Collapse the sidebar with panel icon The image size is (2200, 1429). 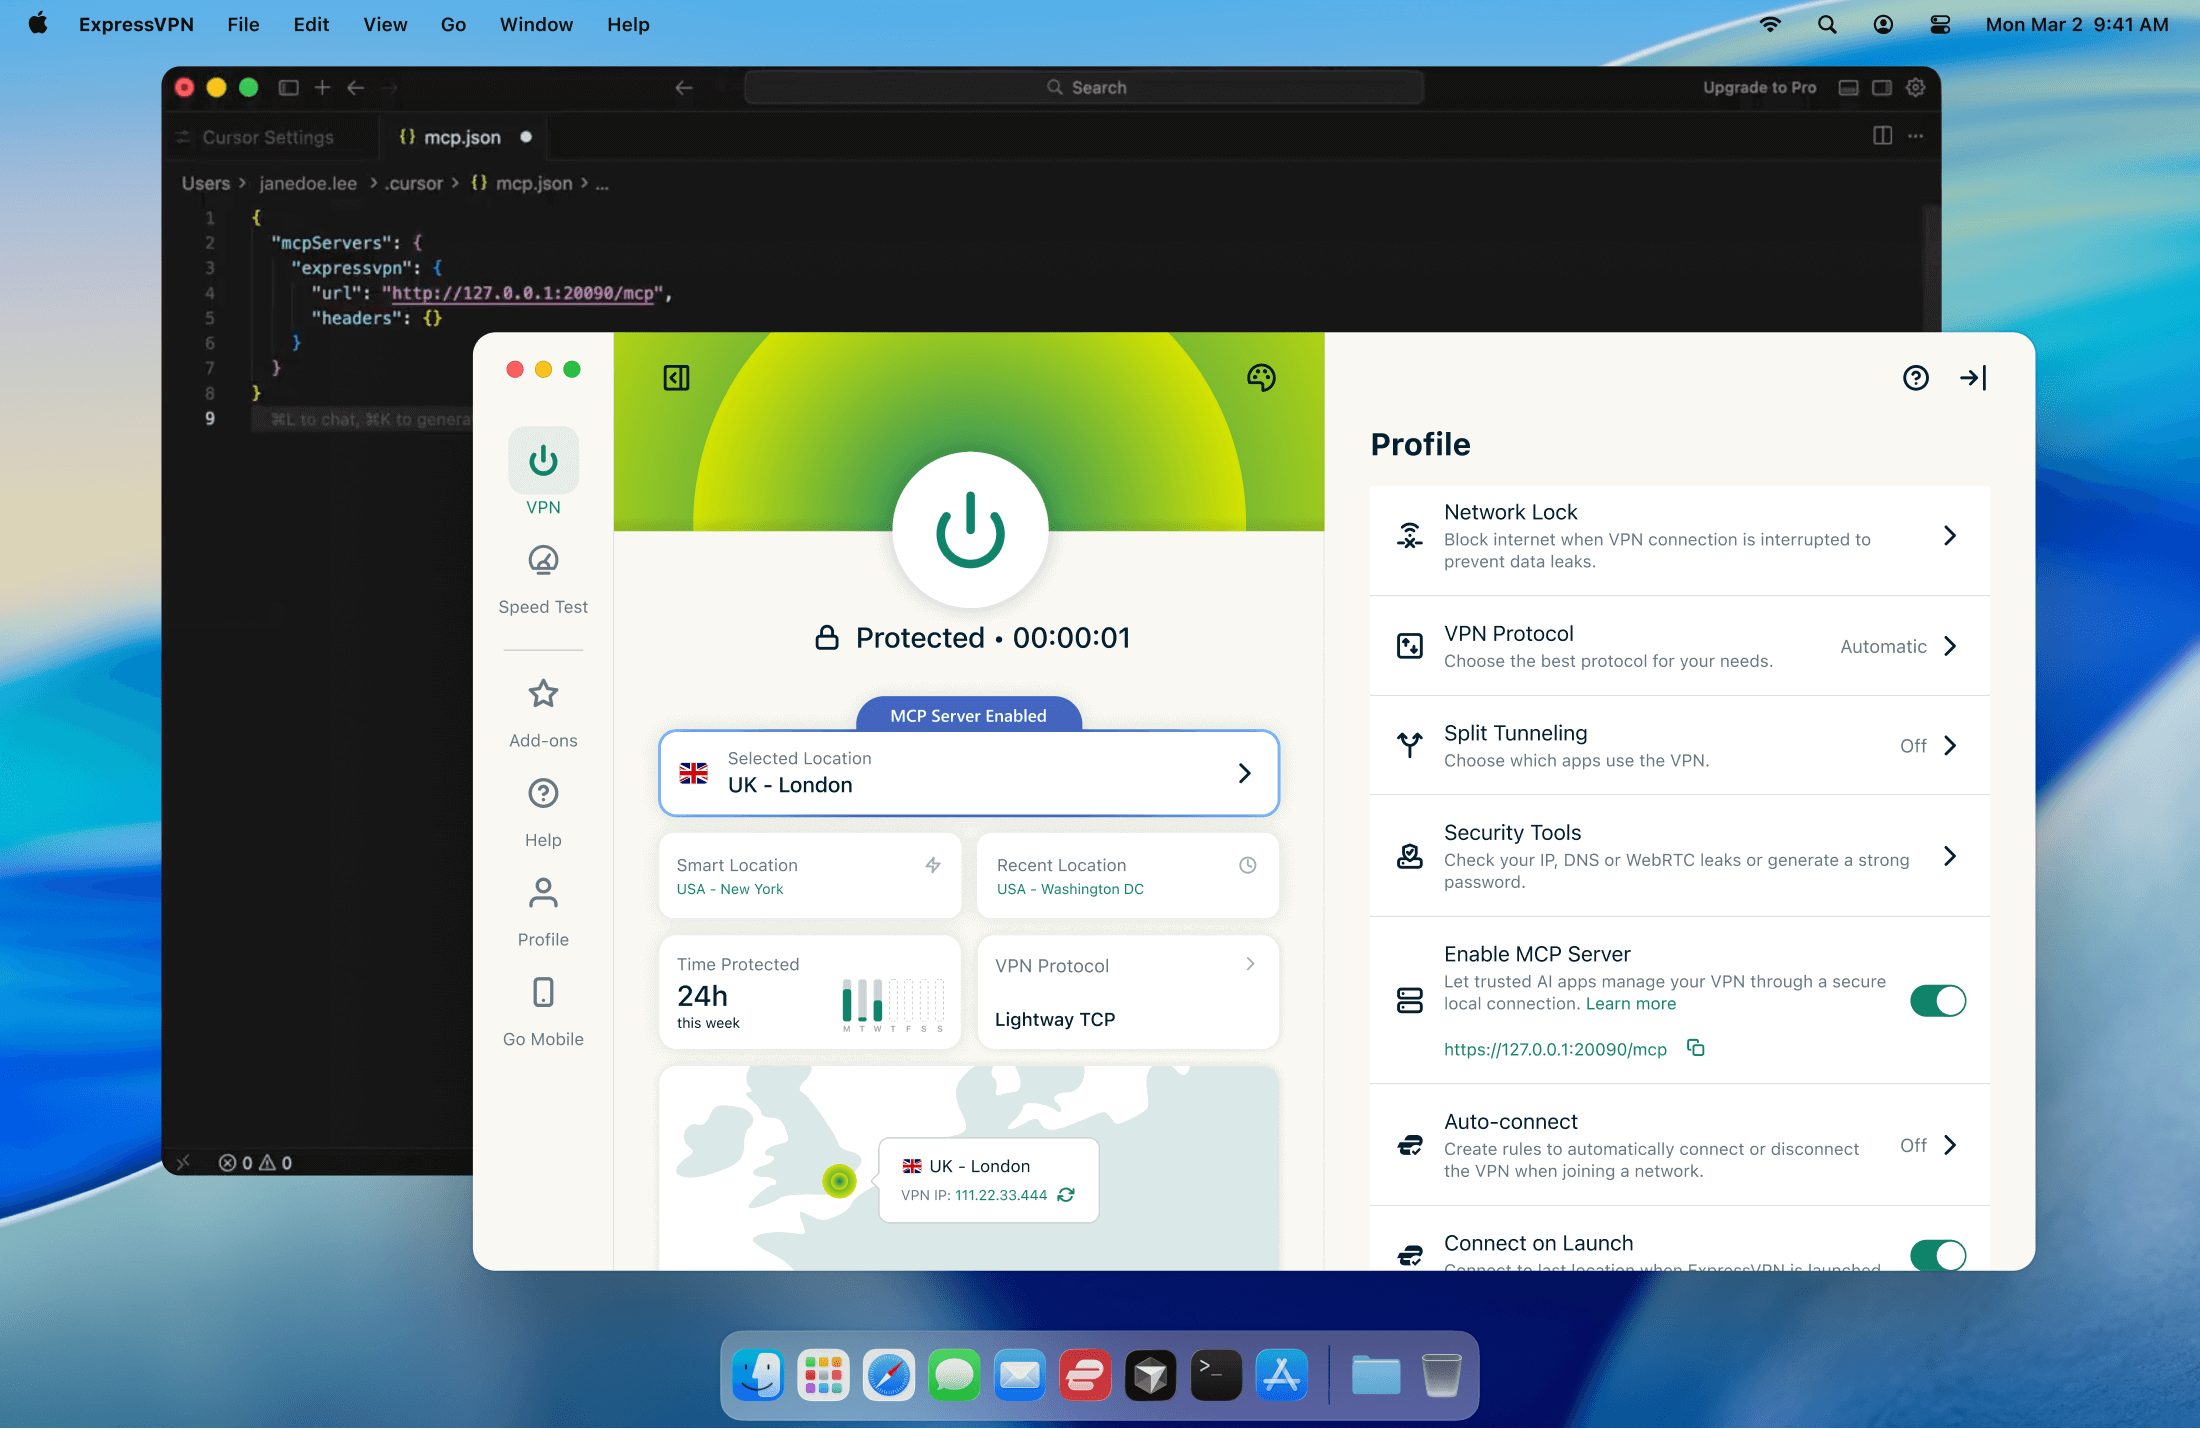tap(676, 378)
